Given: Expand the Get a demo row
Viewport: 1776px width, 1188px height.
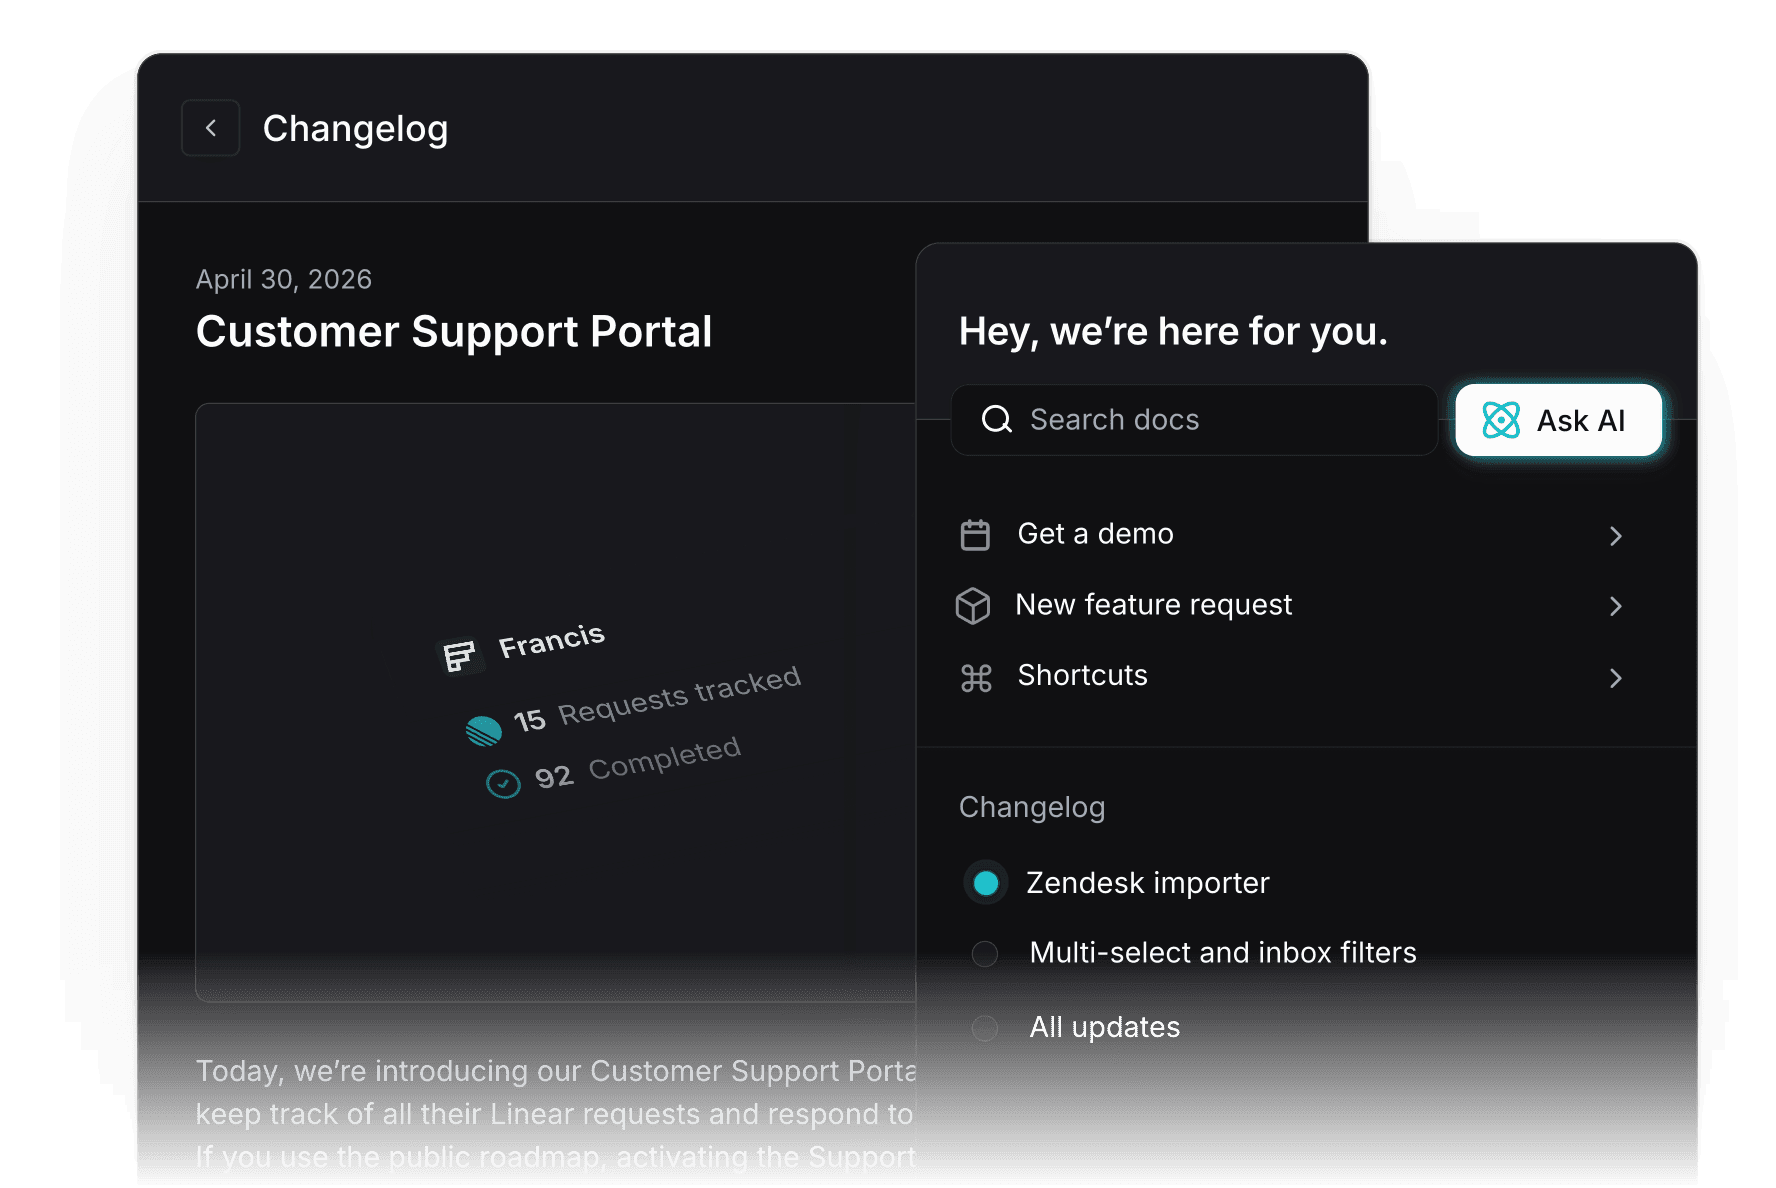Looking at the screenshot, I should [1616, 536].
